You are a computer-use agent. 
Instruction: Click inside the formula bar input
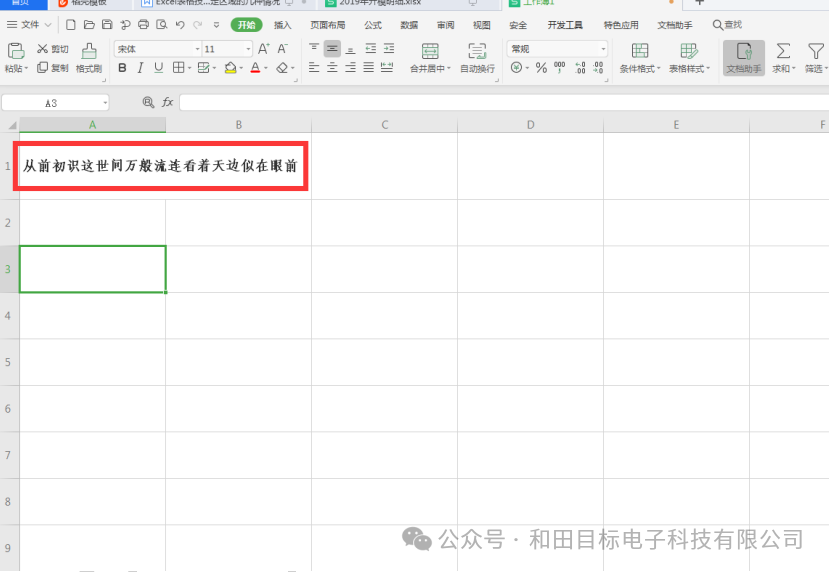click(x=504, y=102)
